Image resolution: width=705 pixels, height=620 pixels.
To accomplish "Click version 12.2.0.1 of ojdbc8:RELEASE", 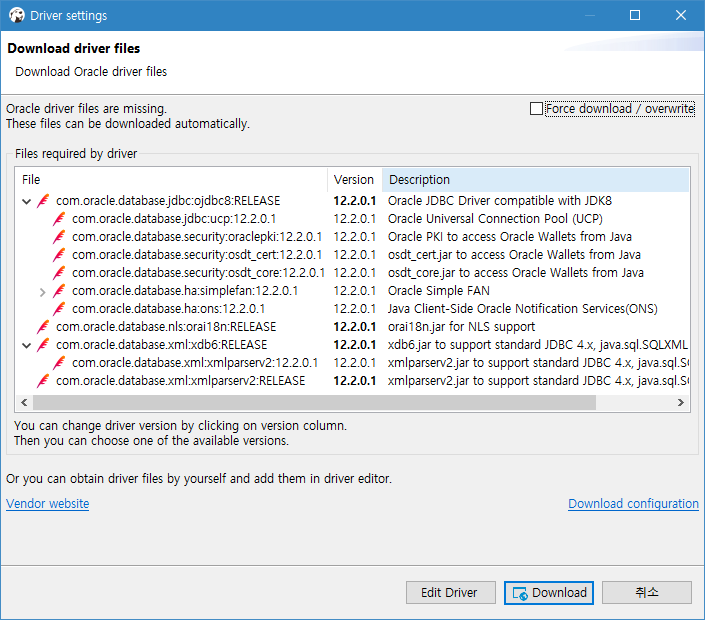I will click(x=354, y=201).
